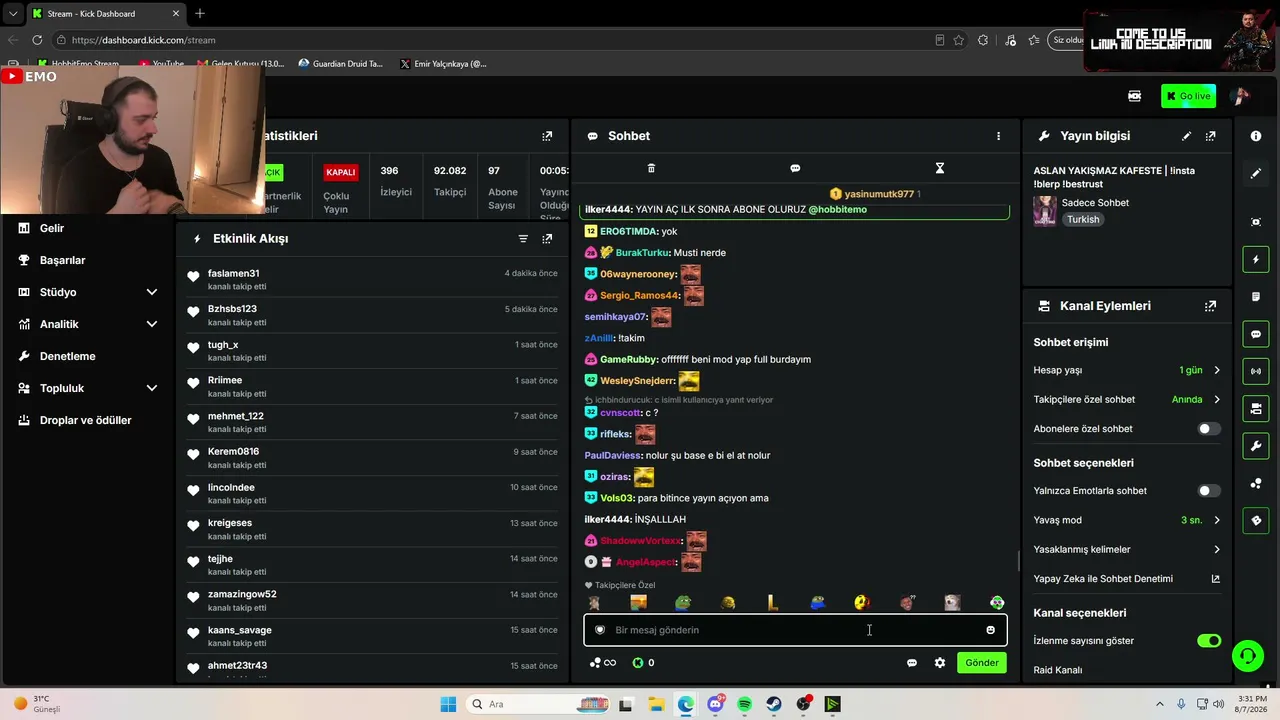The width and height of the screenshot is (1280, 720).
Task: Open chat settings gear icon
Action: (939, 662)
